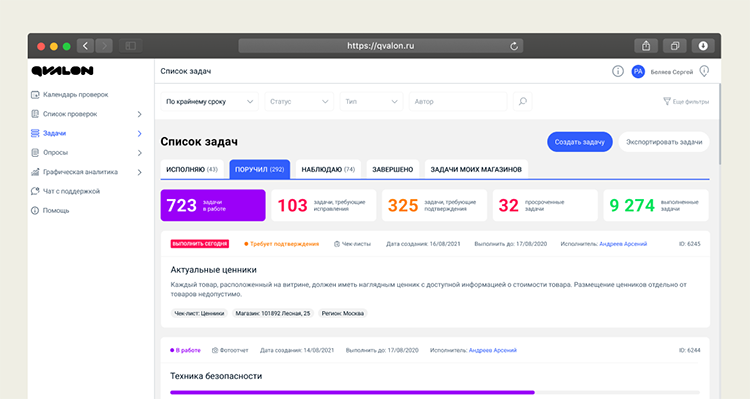Click the page vertical scrollbar
750x399 pixels.
[719, 124]
